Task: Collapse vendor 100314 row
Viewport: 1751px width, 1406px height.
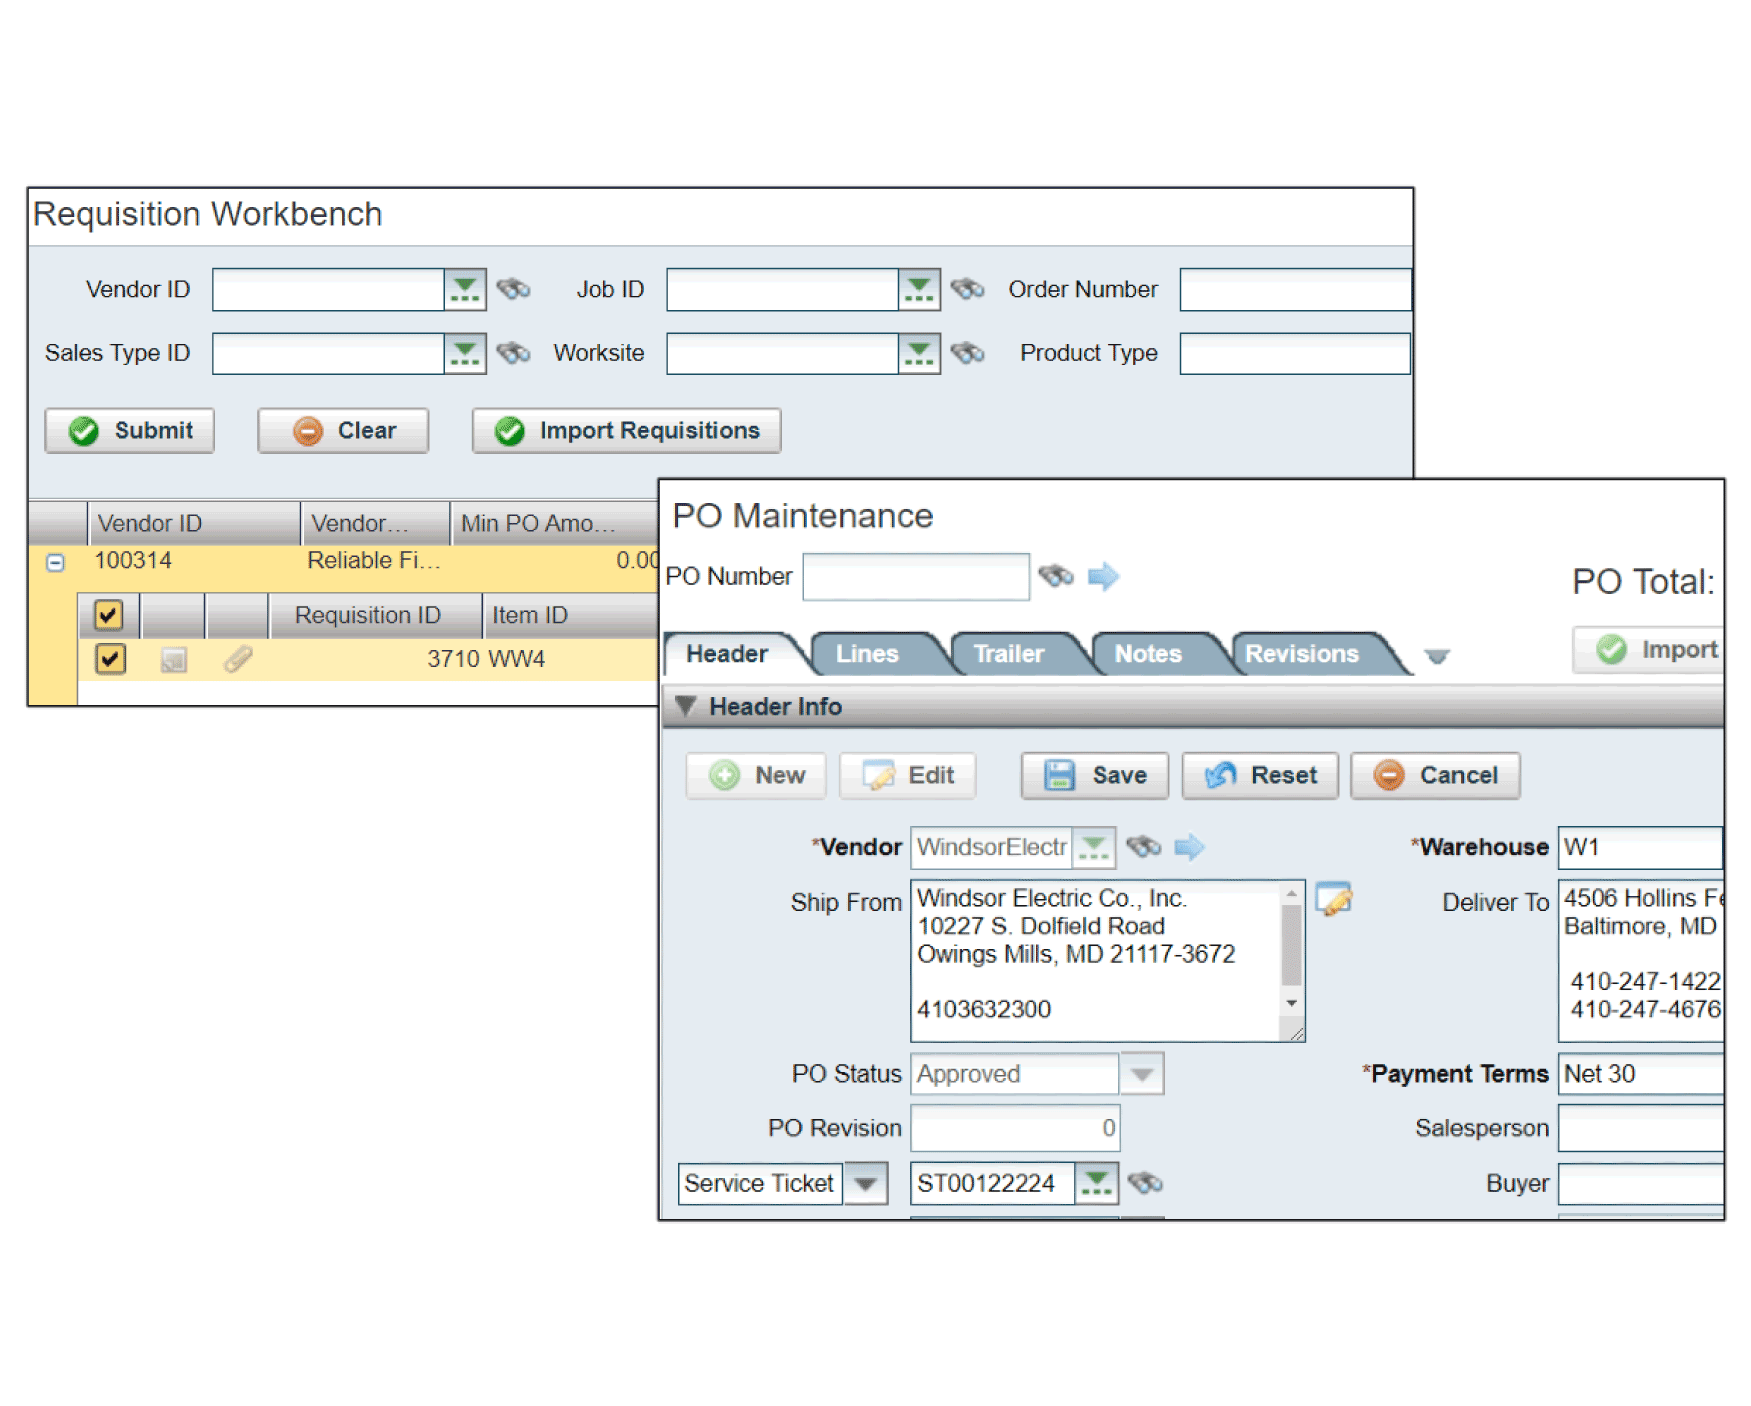Action: tap(56, 562)
